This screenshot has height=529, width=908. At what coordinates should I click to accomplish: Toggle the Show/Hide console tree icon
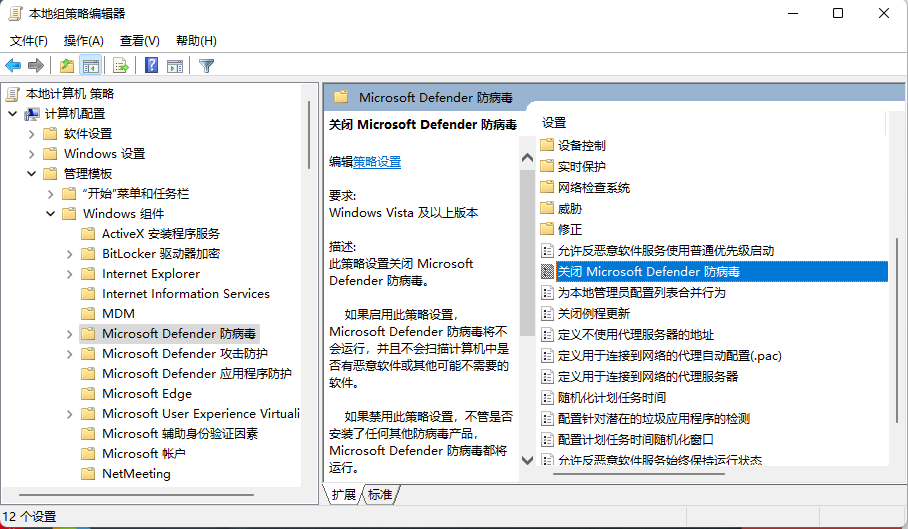(91, 65)
